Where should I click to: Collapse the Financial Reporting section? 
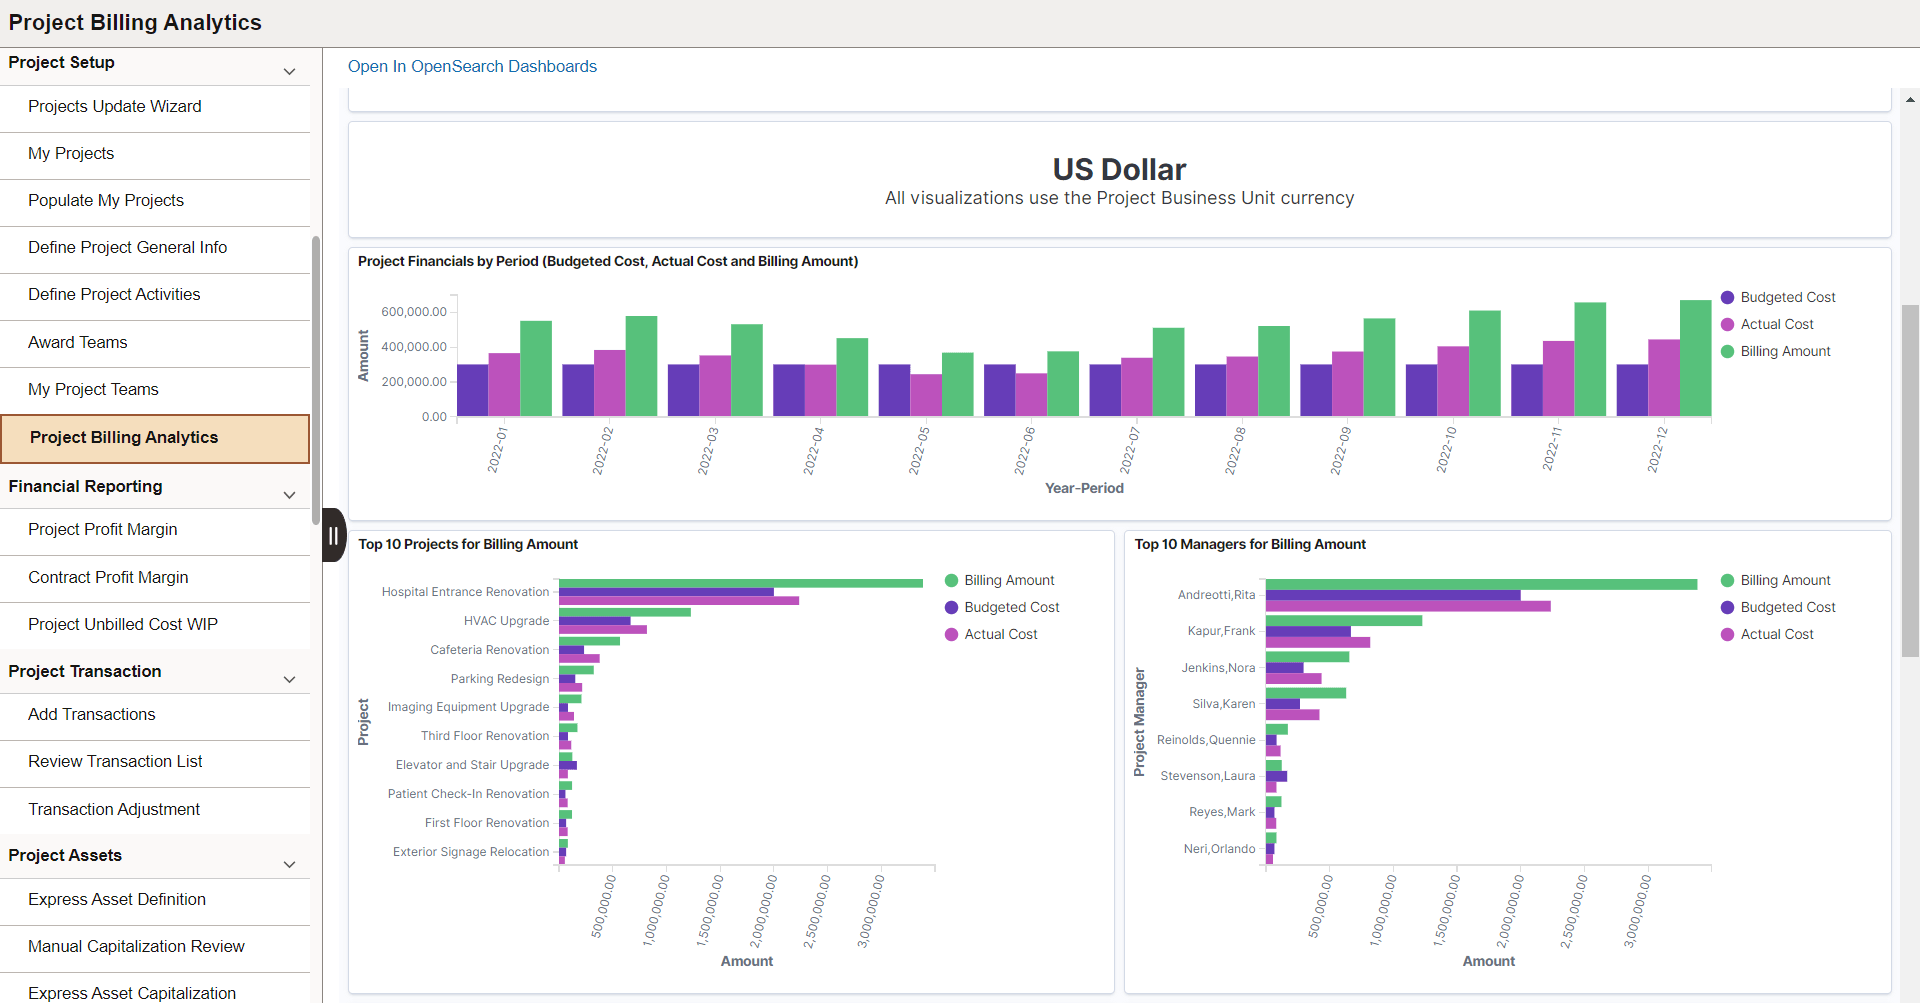point(289,494)
